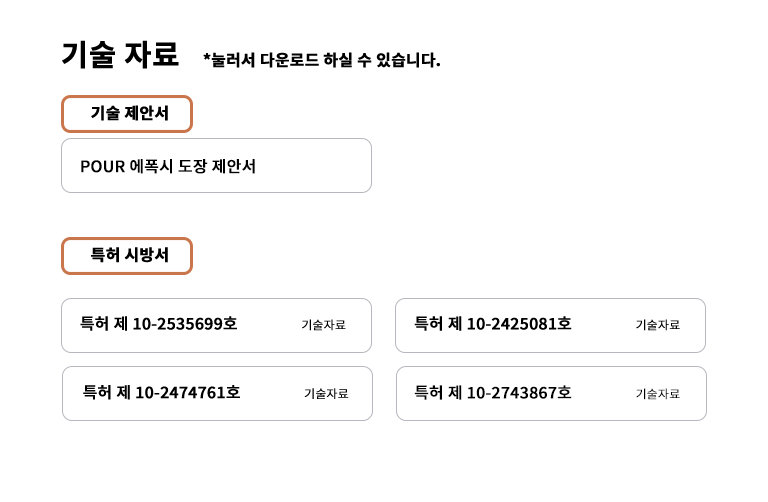768x502 pixels.
Task: Select the 특허 시방서 section label
Action: (127, 256)
